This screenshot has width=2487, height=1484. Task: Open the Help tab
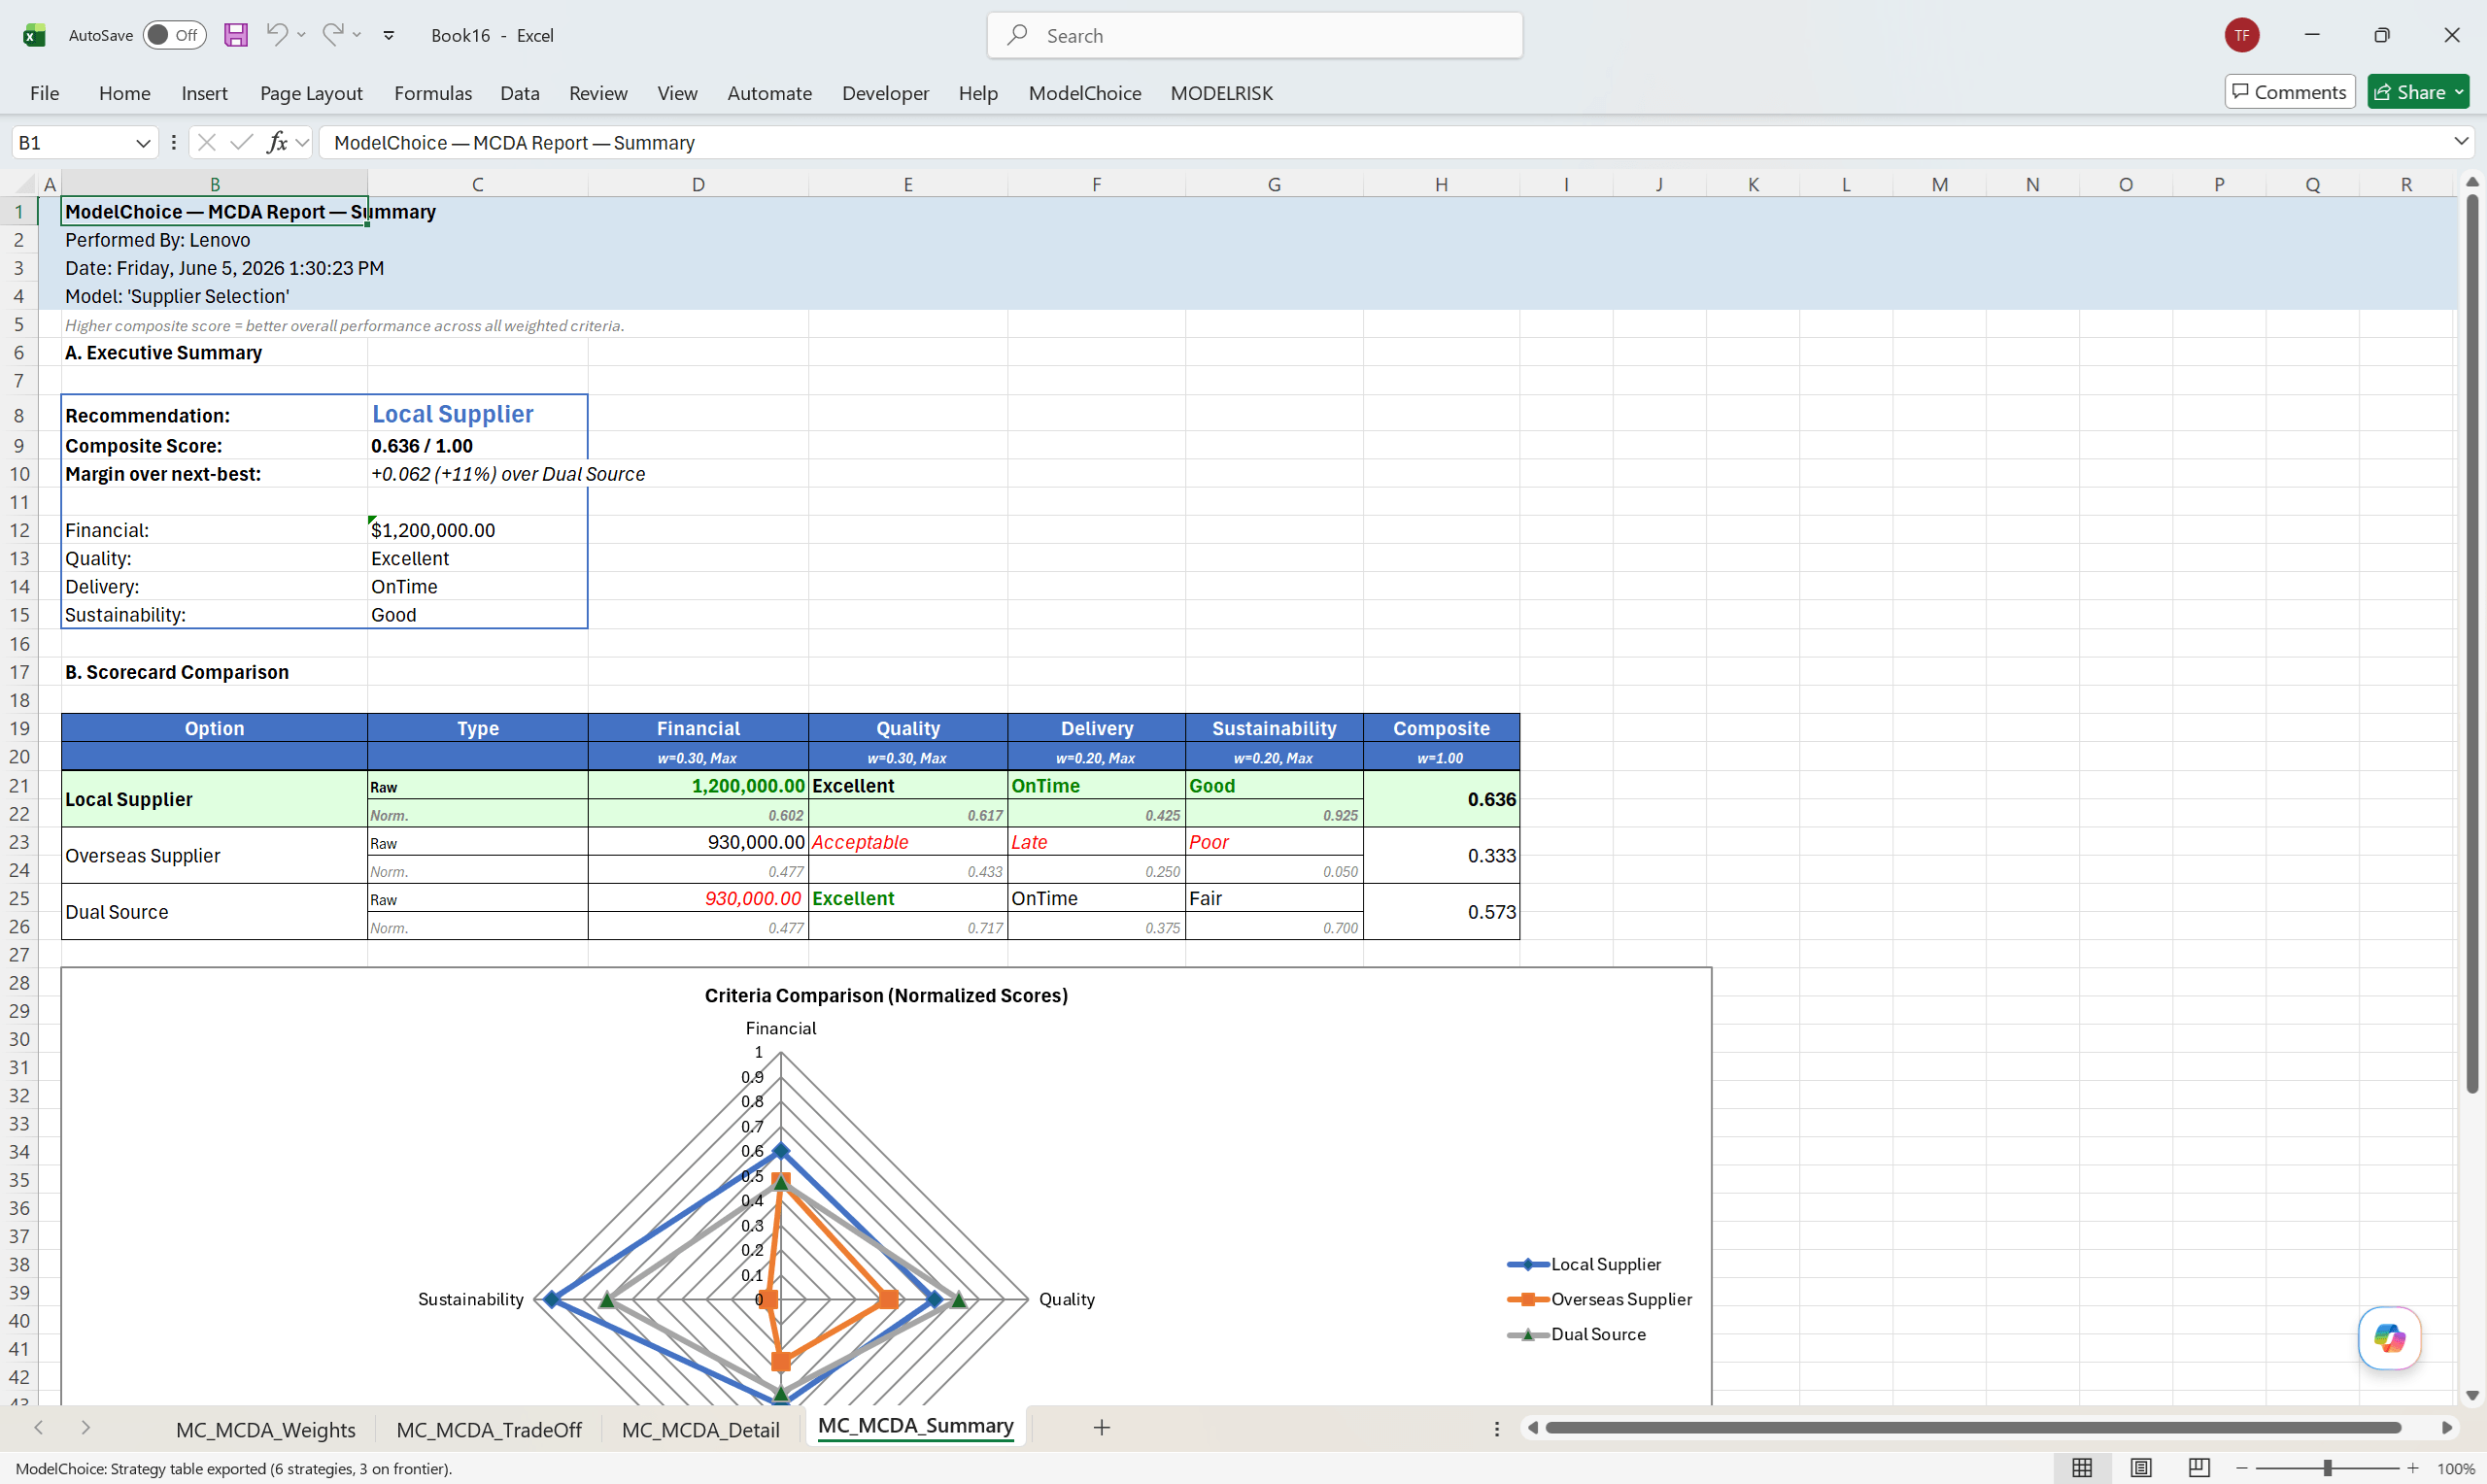tap(978, 93)
